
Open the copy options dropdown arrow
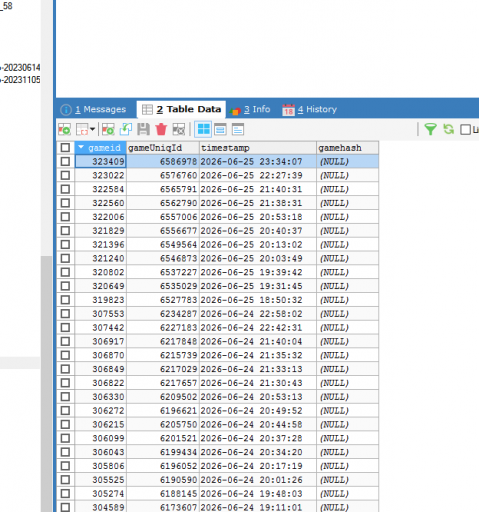tap(92, 129)
